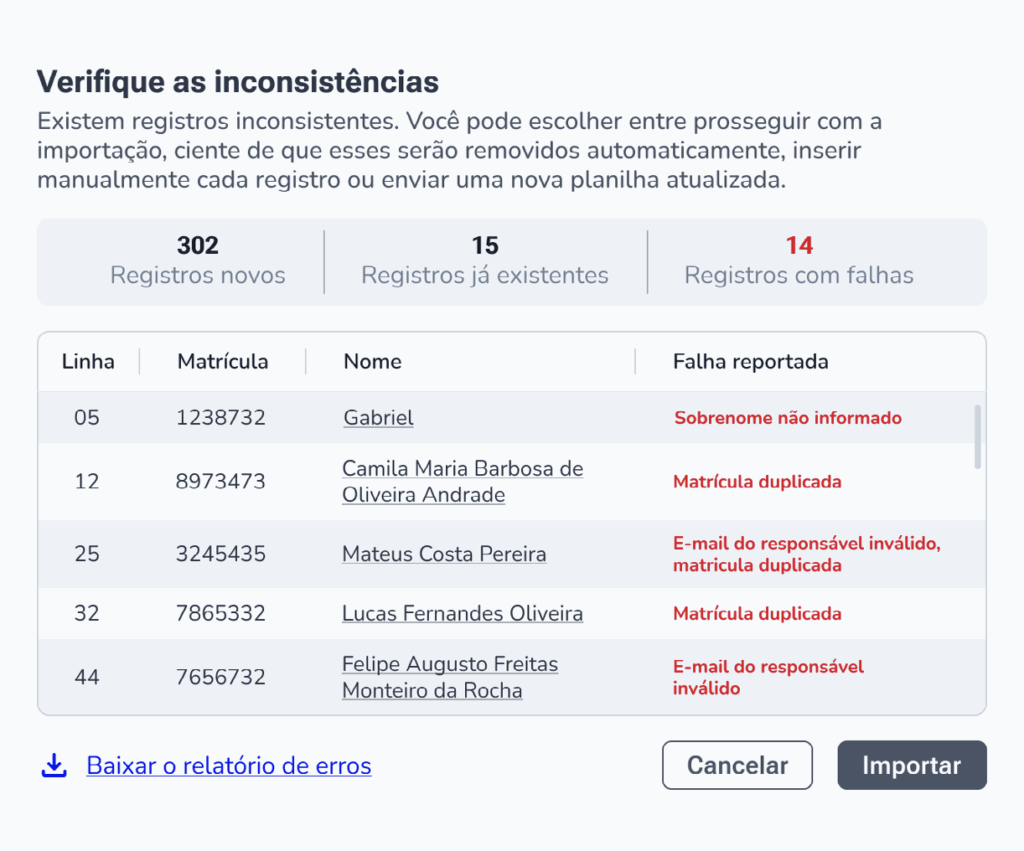1024x851 pixels.
Task: Click the 15 Registros já existentes counter
Action: point(485,261)
